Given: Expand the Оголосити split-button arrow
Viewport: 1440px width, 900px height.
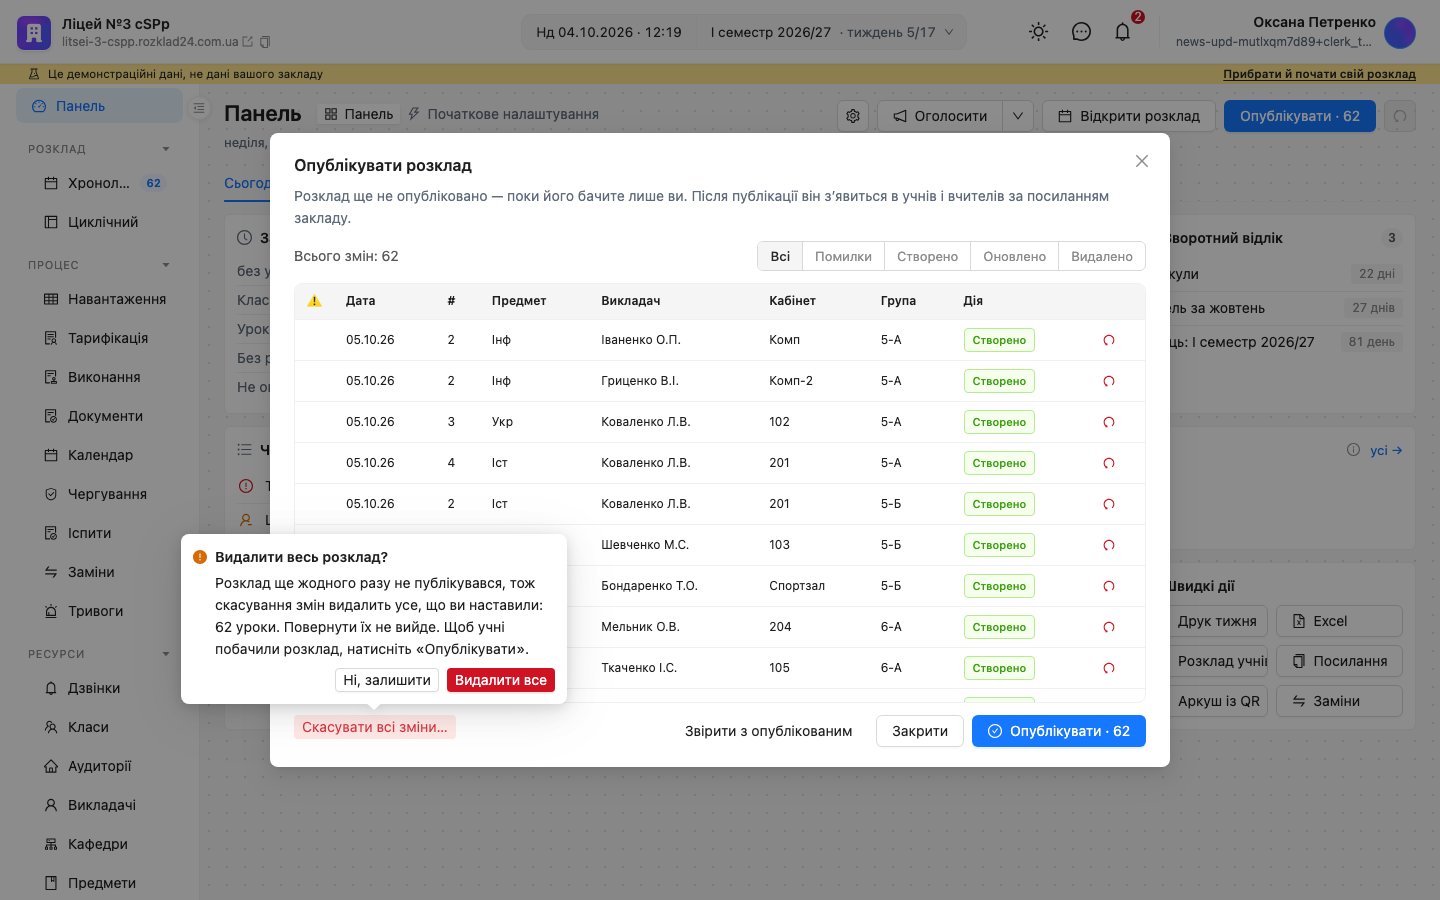Looking at the screenshot, I should (1017, 116).
